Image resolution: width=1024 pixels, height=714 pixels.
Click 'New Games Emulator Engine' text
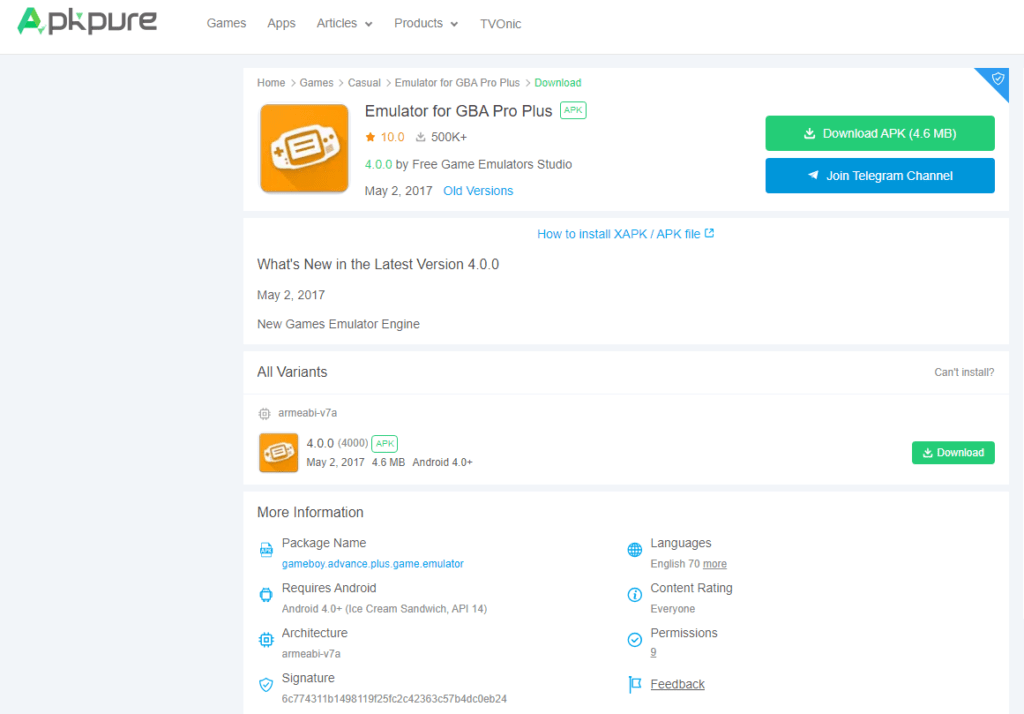[x=338, y=324]
